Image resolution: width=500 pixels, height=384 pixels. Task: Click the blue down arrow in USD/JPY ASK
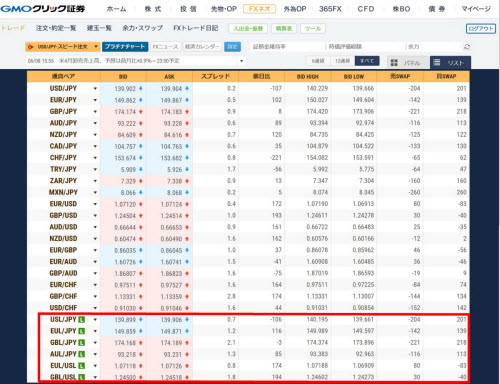coord(187,88)
